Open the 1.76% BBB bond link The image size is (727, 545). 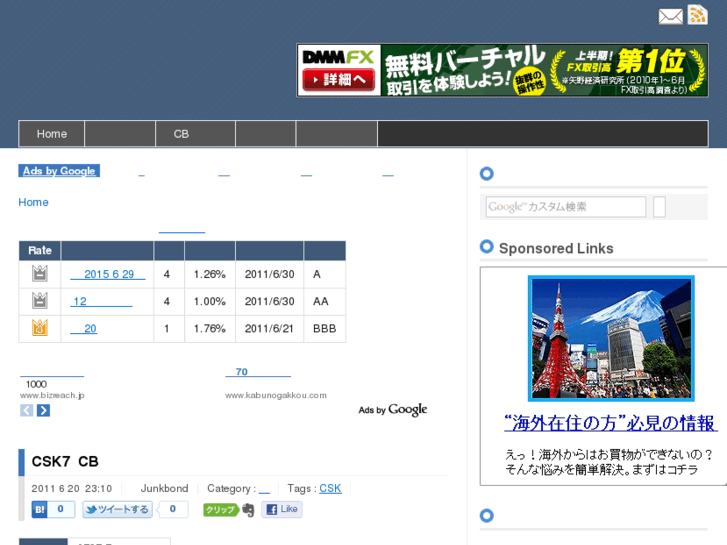(89, 328)
